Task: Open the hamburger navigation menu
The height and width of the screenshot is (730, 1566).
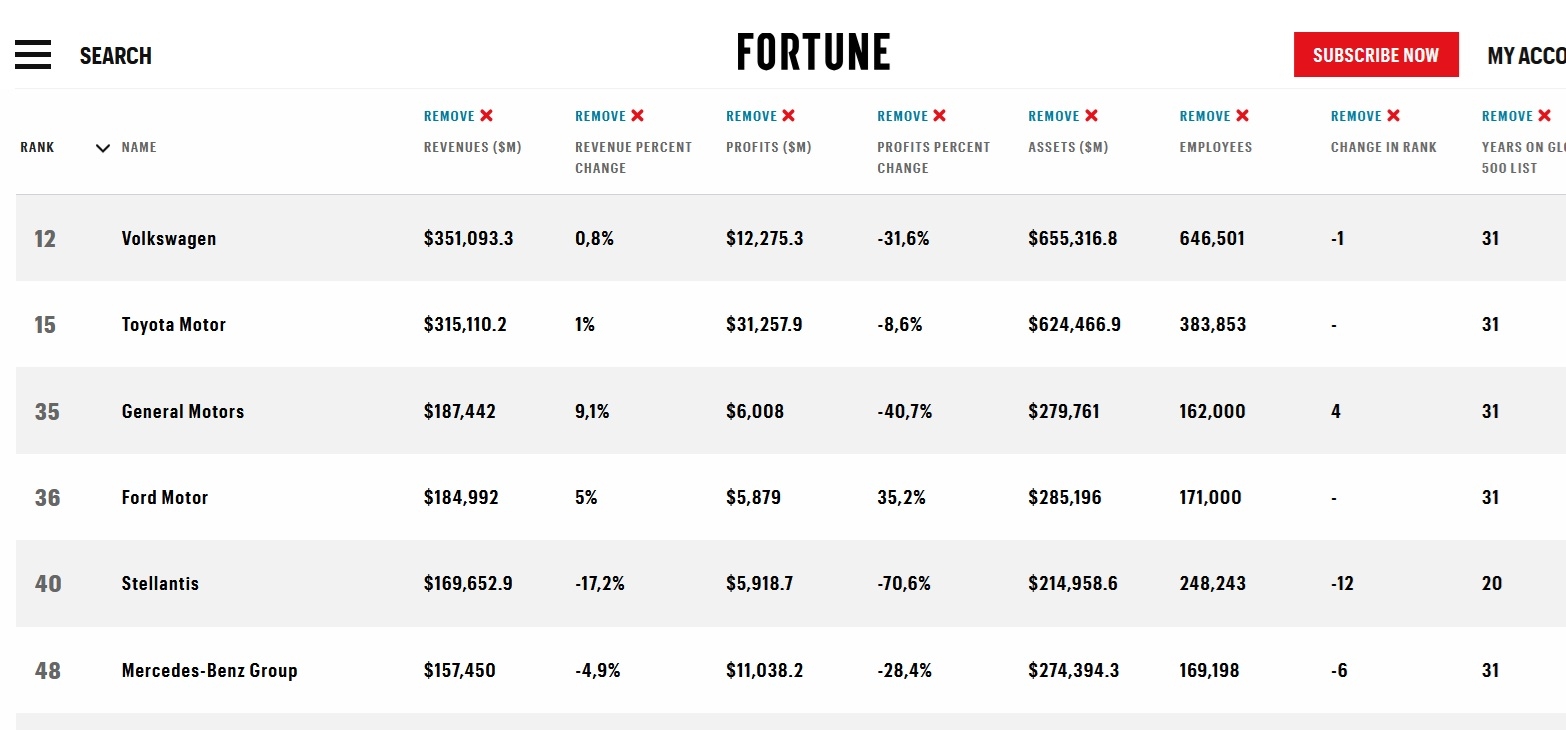Action: tap(33, 55)
